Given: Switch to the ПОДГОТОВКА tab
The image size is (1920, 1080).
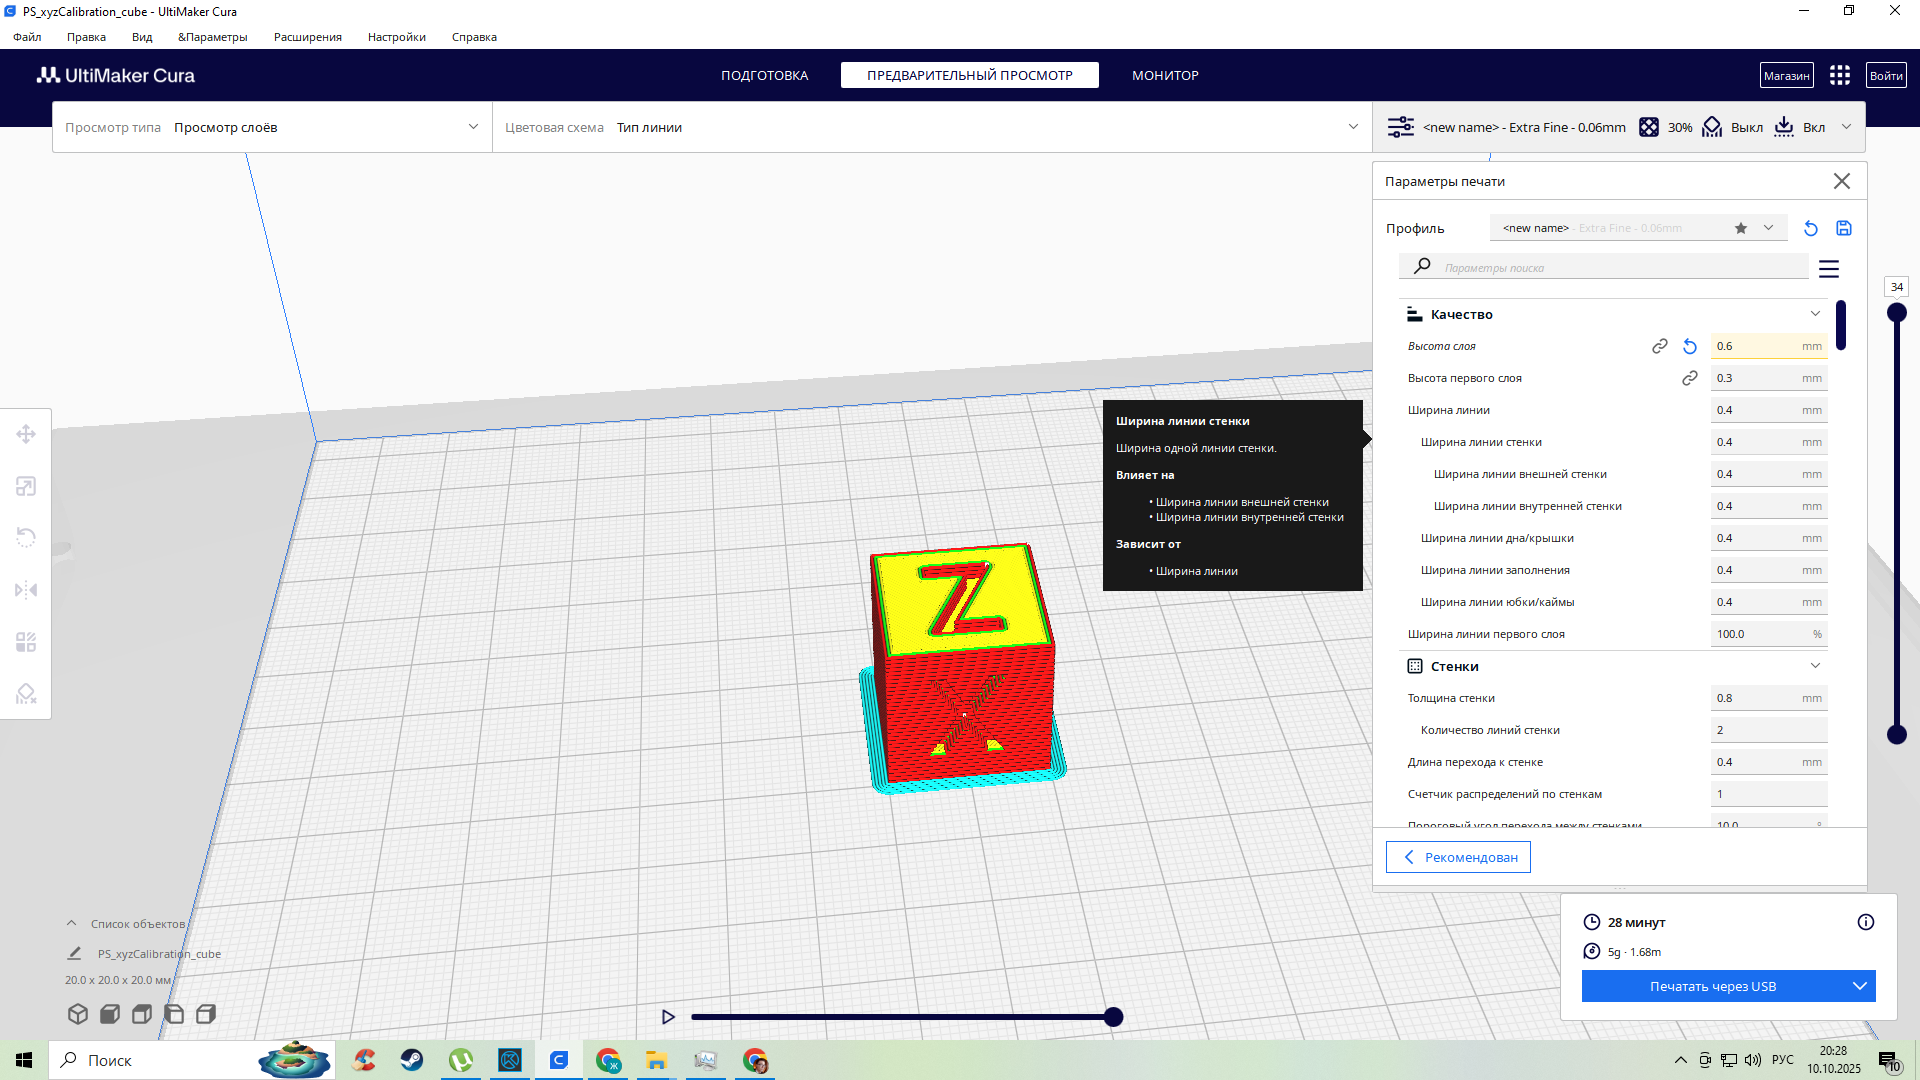Looking at the screenshot, I should pyautogui.click(x=764, y=75).
